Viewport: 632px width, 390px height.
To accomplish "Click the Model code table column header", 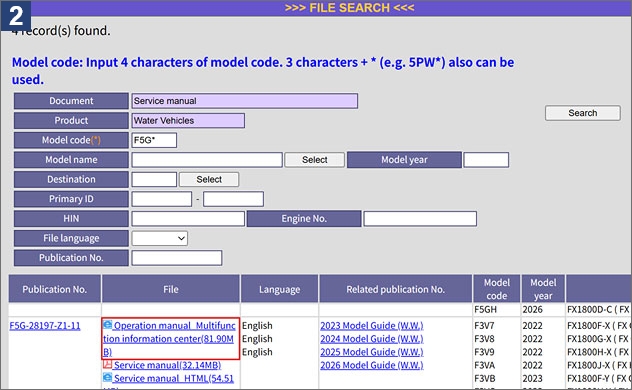I will 497,289.
